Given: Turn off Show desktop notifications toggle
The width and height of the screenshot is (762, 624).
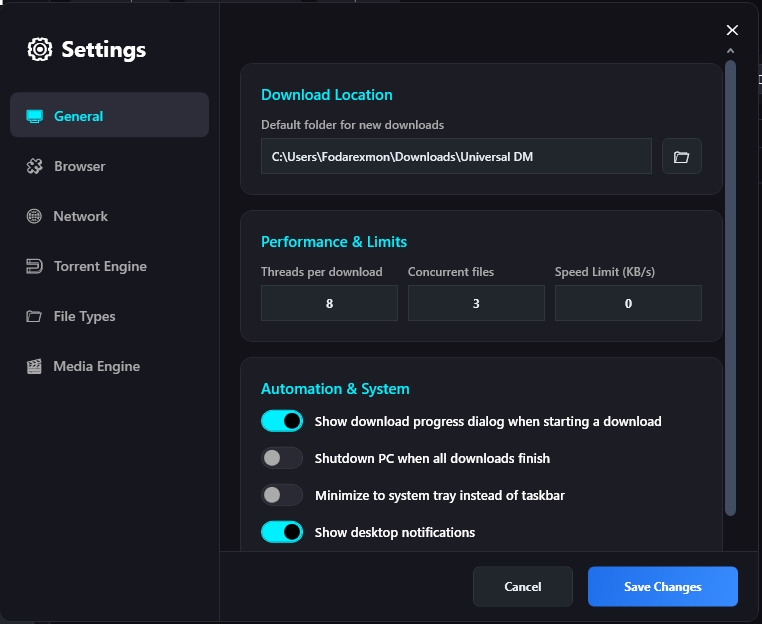Looking at the screenshot, I should [x=282, y=532].
